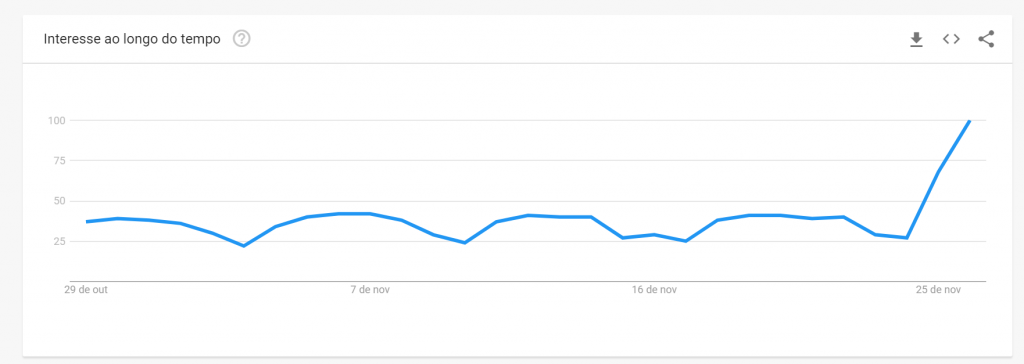Screen dimensions: 1024x364
Task: Click the line point above '7 de nov'
Action: (x=370, y=214)
